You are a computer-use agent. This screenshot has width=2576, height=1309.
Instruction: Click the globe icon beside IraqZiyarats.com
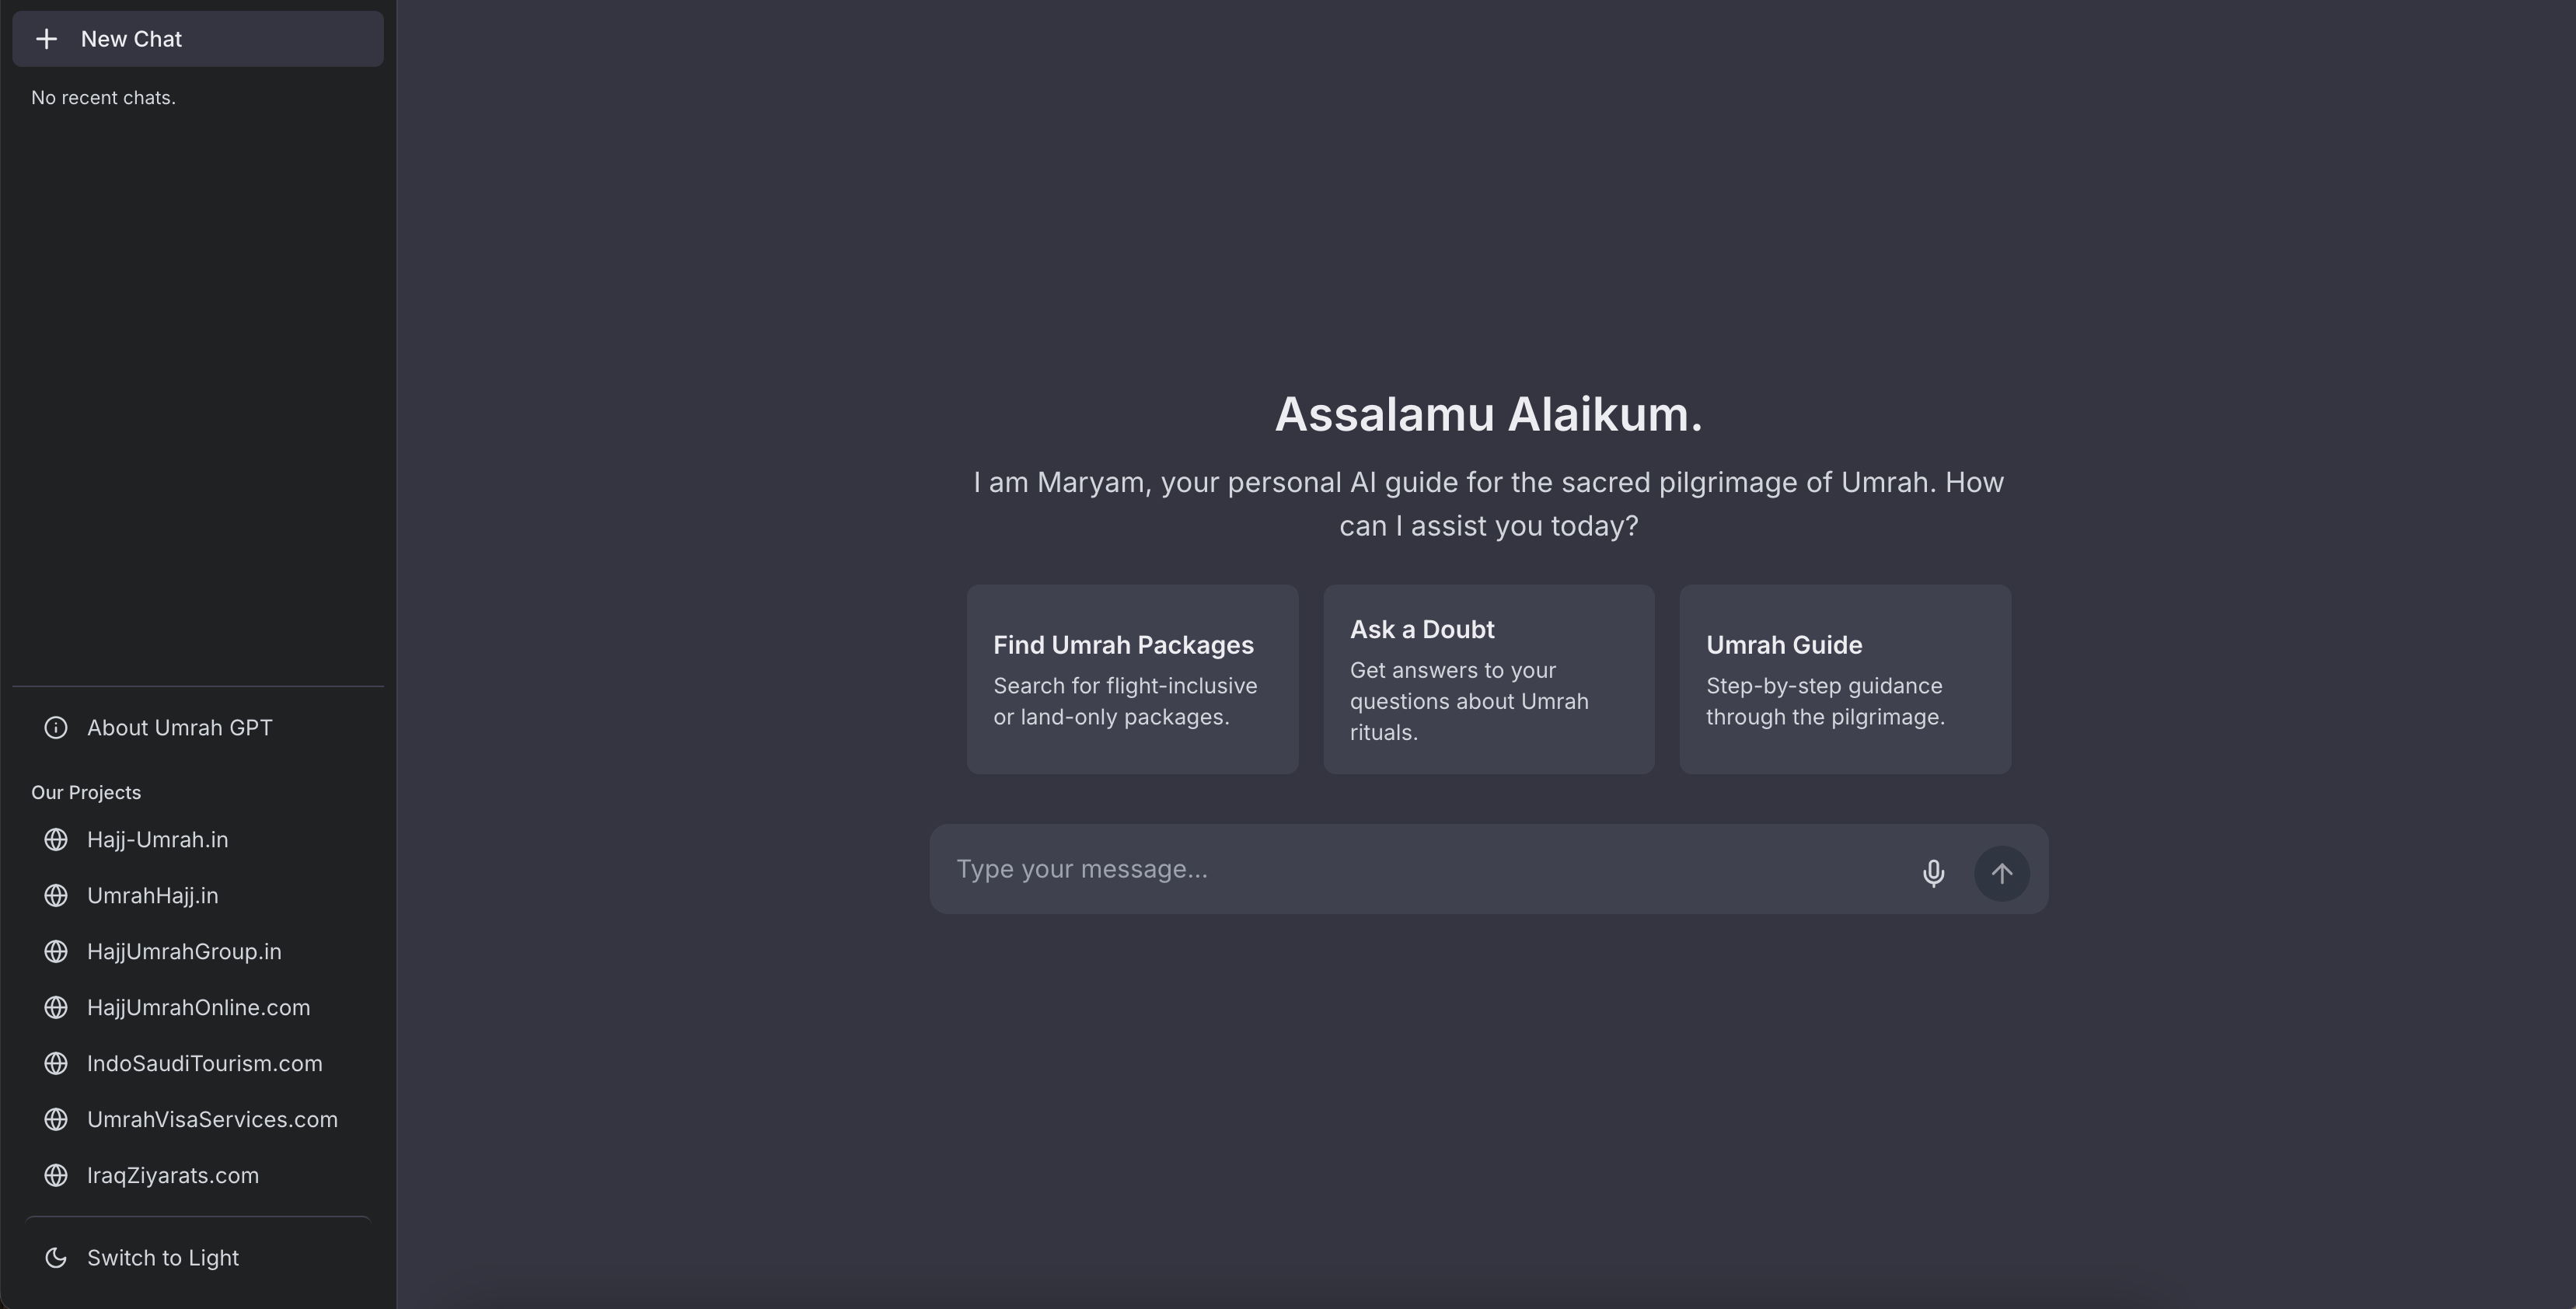pos(56,1176)
